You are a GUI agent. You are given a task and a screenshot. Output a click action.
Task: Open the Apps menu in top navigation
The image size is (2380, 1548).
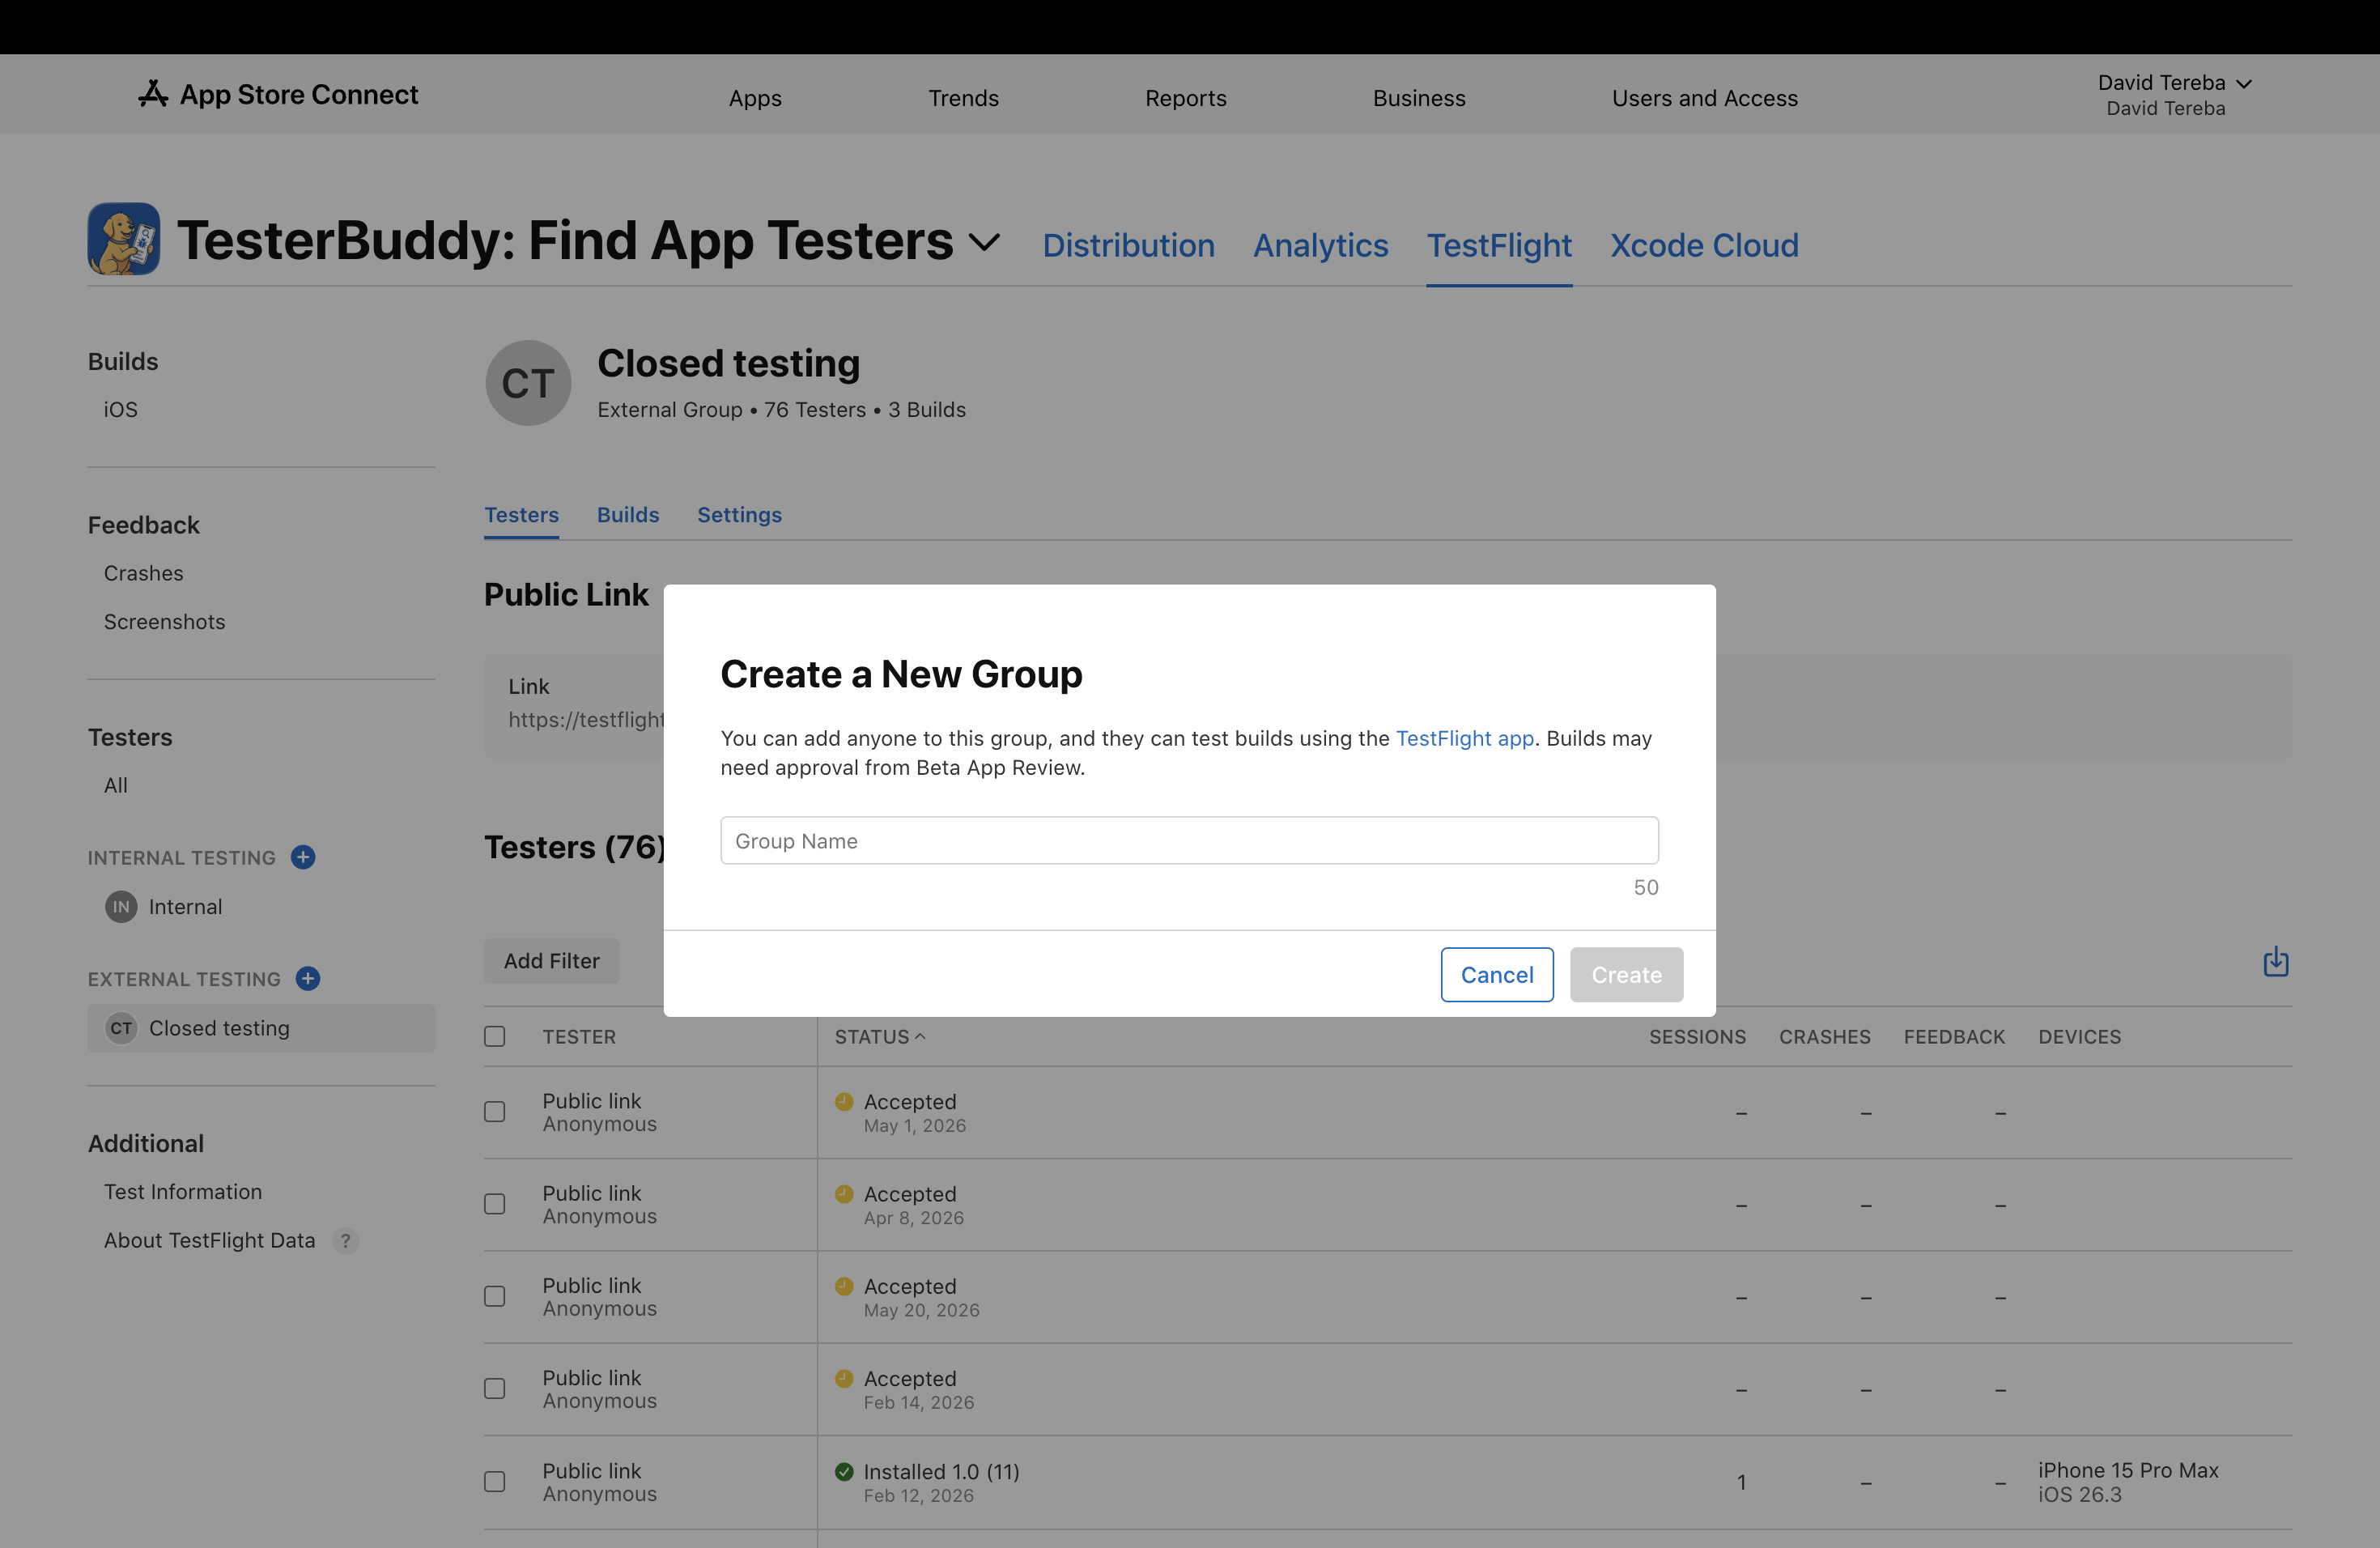(755, 98)
